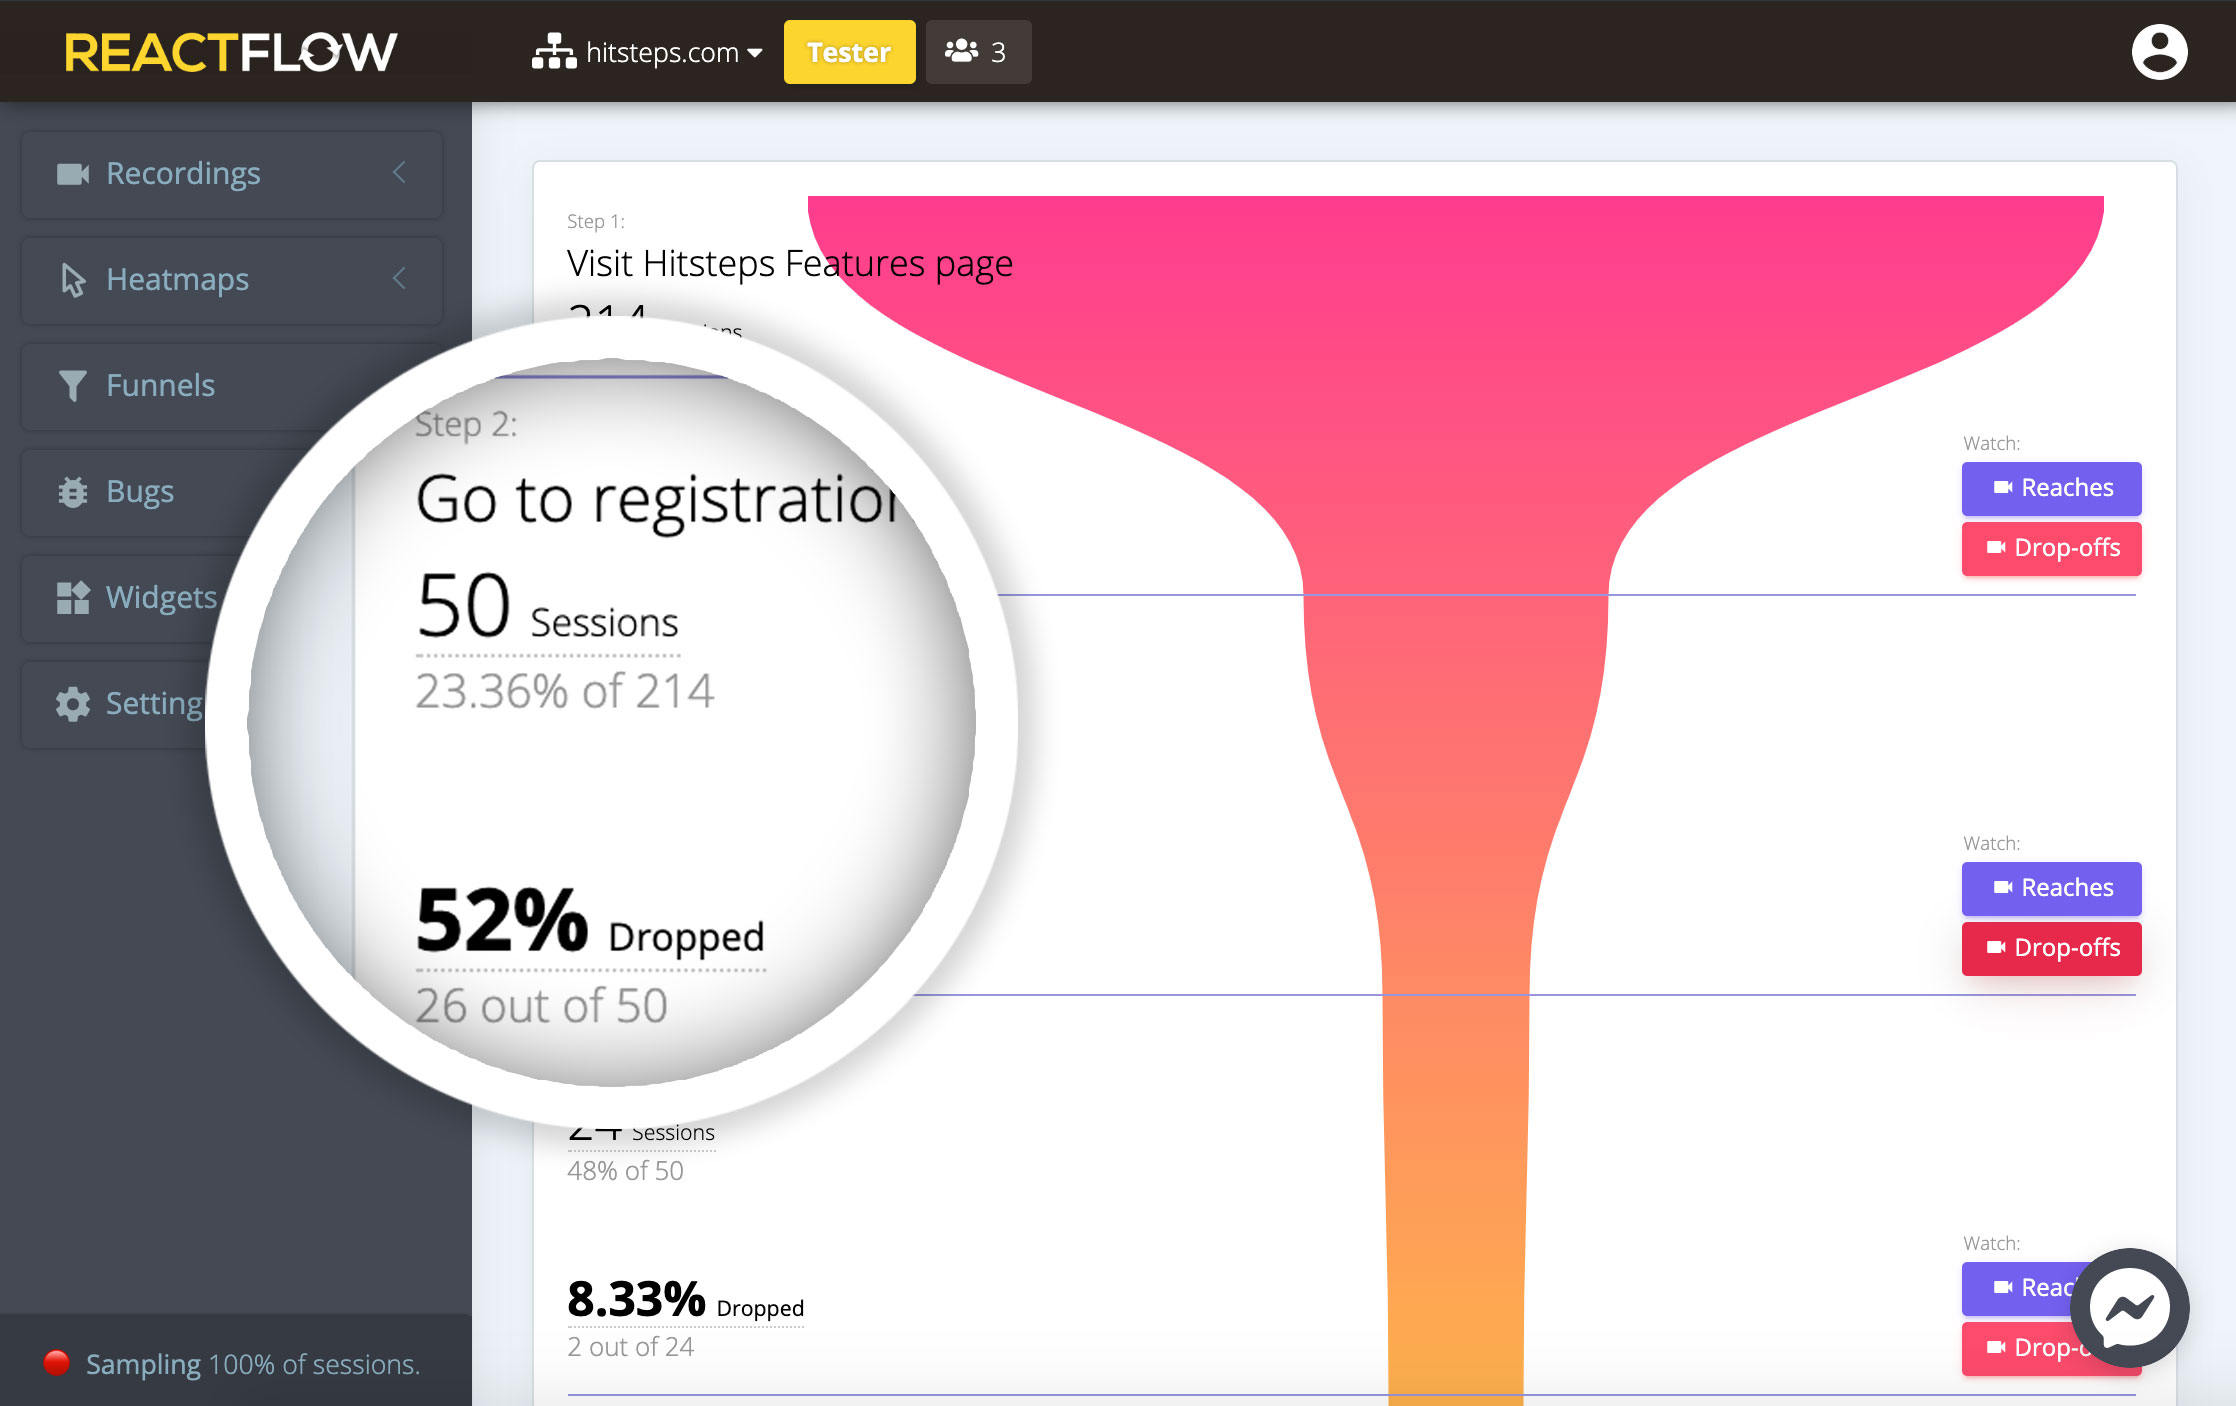Image resolution: width=2236 pixels, height=1406 pixels.
Task: Click the Settings gear icon
Action: click(73, 704)
